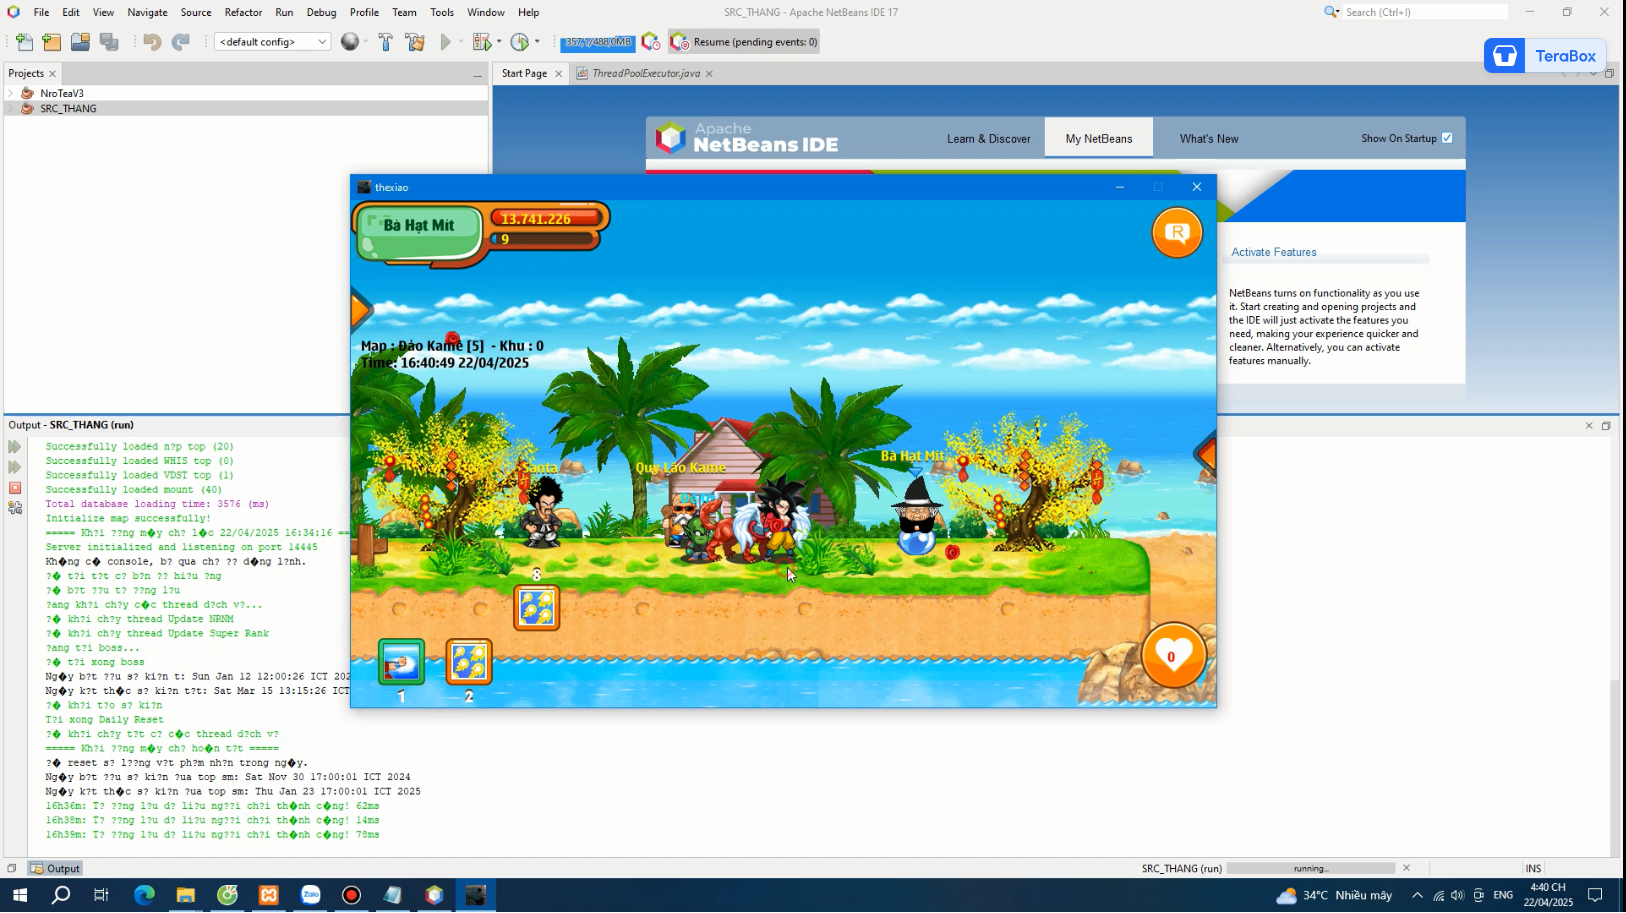This screenshot has width=1626, height=913.
Task: Open a project via the folder toolbar icon
Action: click(80, 42)
